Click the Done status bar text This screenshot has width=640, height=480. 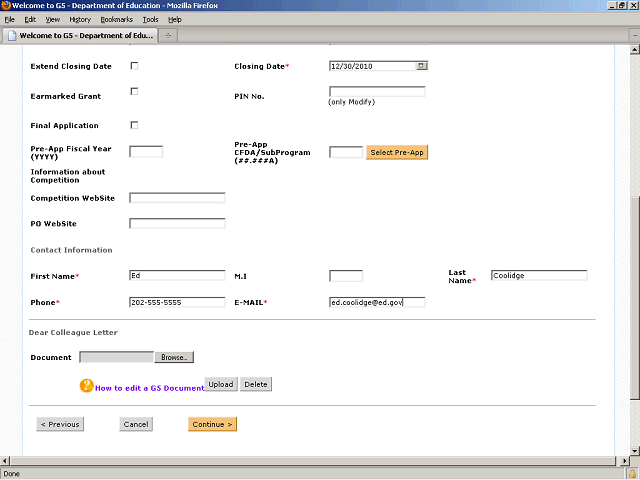tap(11, 474)
